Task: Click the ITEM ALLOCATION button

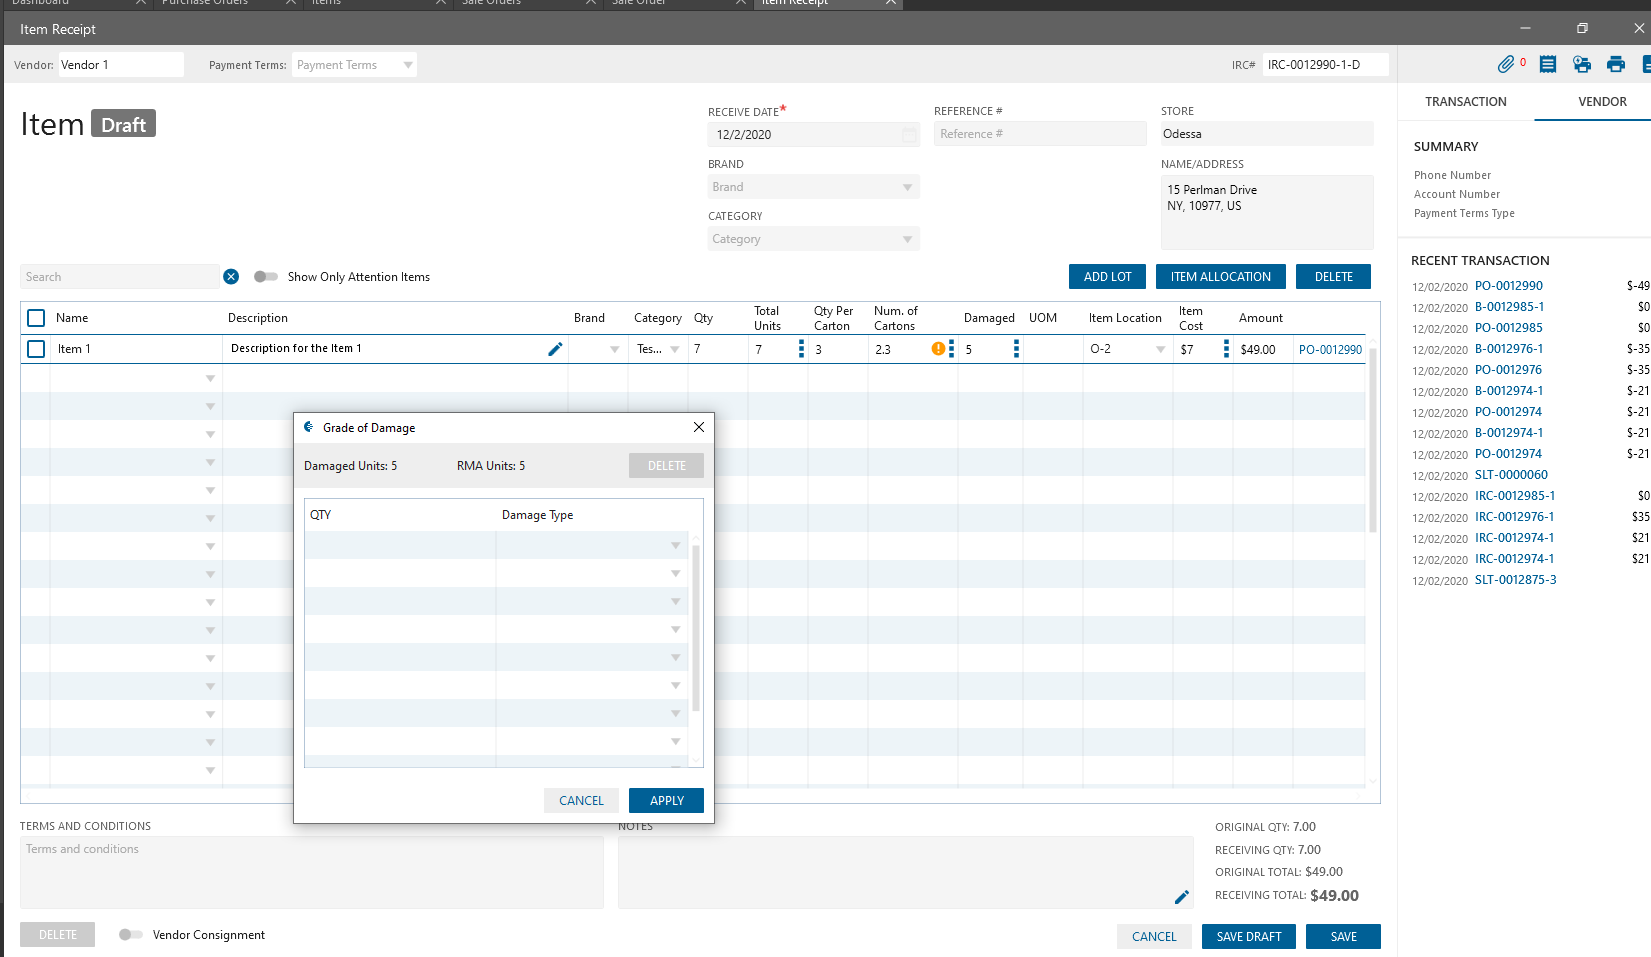Action: [1221, 277]
